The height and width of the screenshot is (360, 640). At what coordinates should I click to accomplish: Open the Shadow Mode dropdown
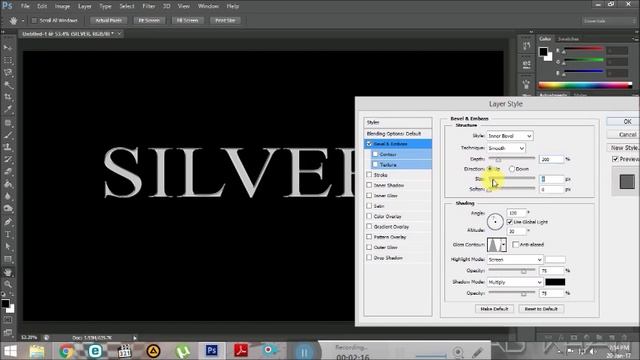515,282
